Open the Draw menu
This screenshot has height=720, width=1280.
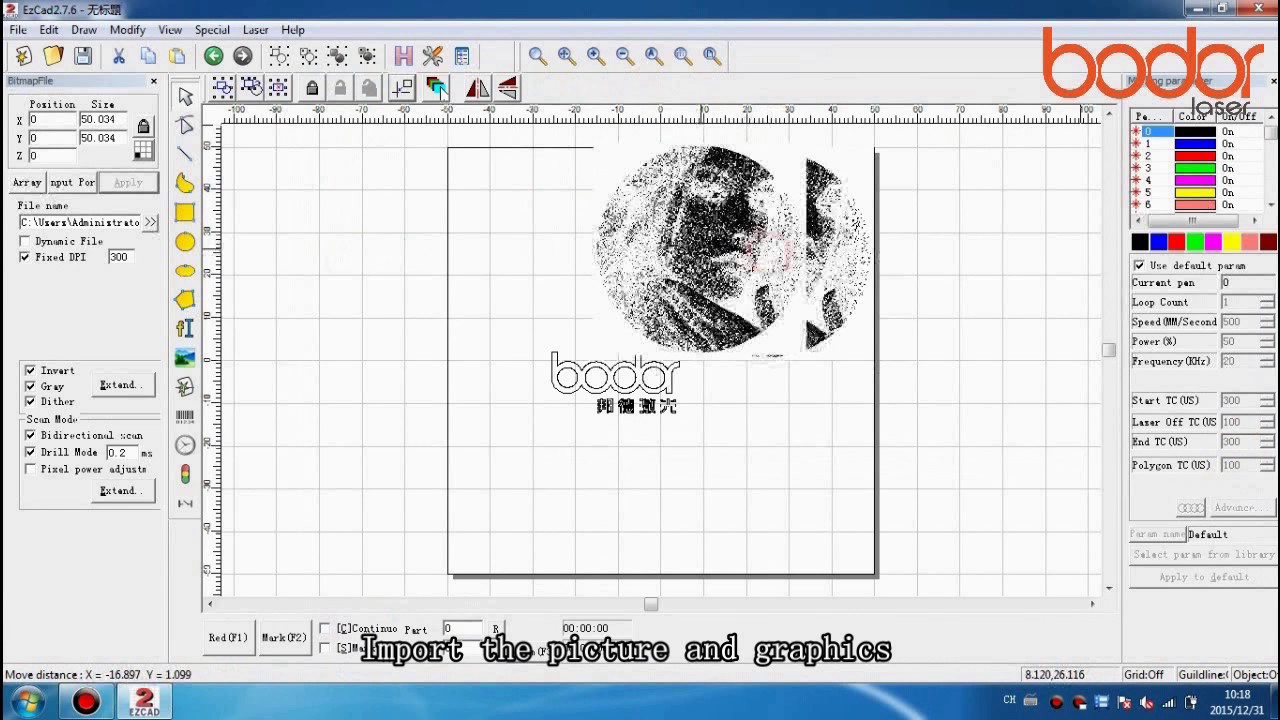[x=84, y=30]
